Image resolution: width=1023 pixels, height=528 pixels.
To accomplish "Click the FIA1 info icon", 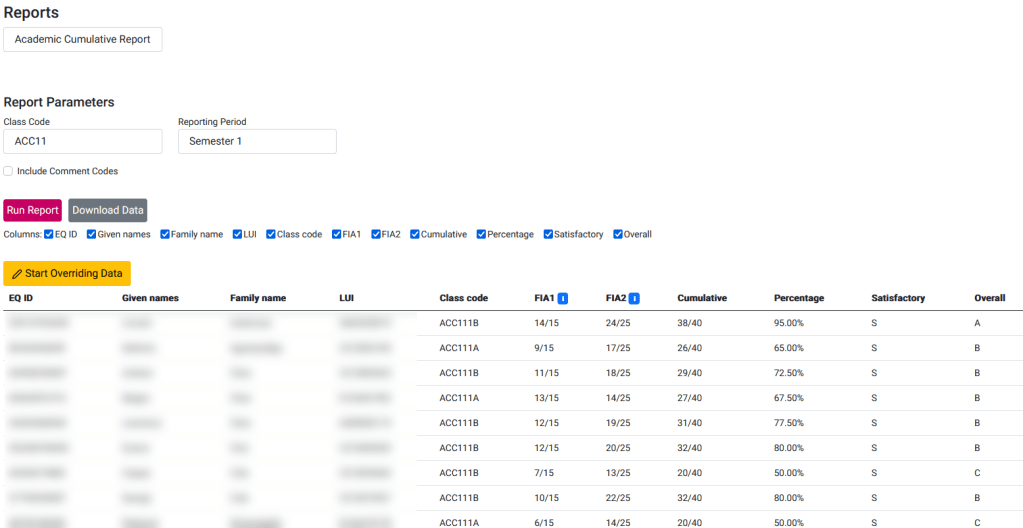I will tap(563, 298).
